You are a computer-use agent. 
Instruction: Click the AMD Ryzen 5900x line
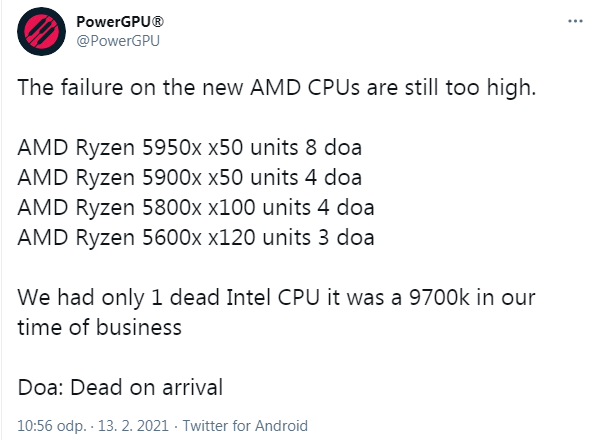pos(189,178)
